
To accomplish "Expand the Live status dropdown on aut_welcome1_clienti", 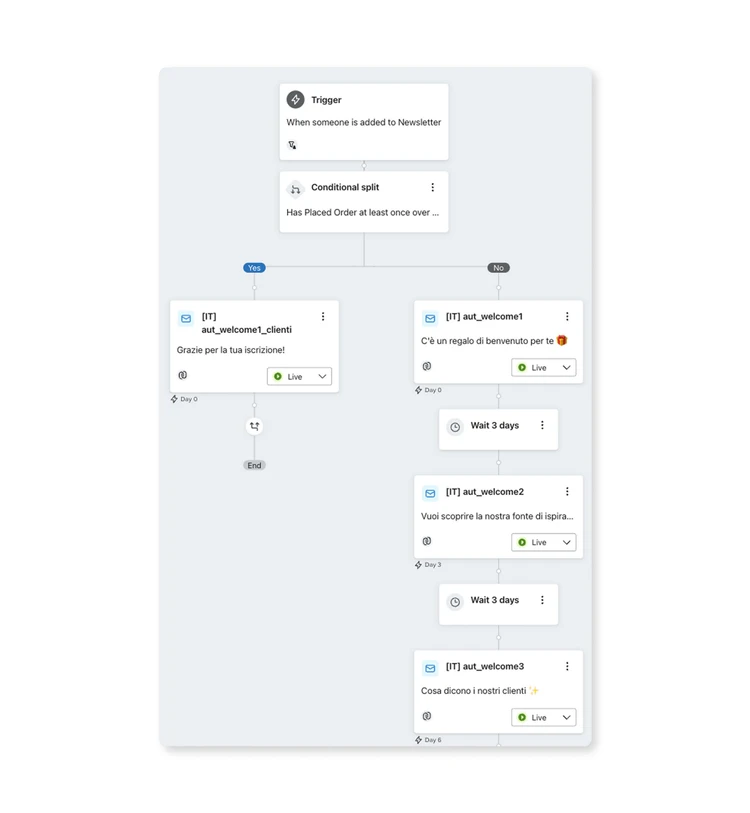I will coord(299,377).
